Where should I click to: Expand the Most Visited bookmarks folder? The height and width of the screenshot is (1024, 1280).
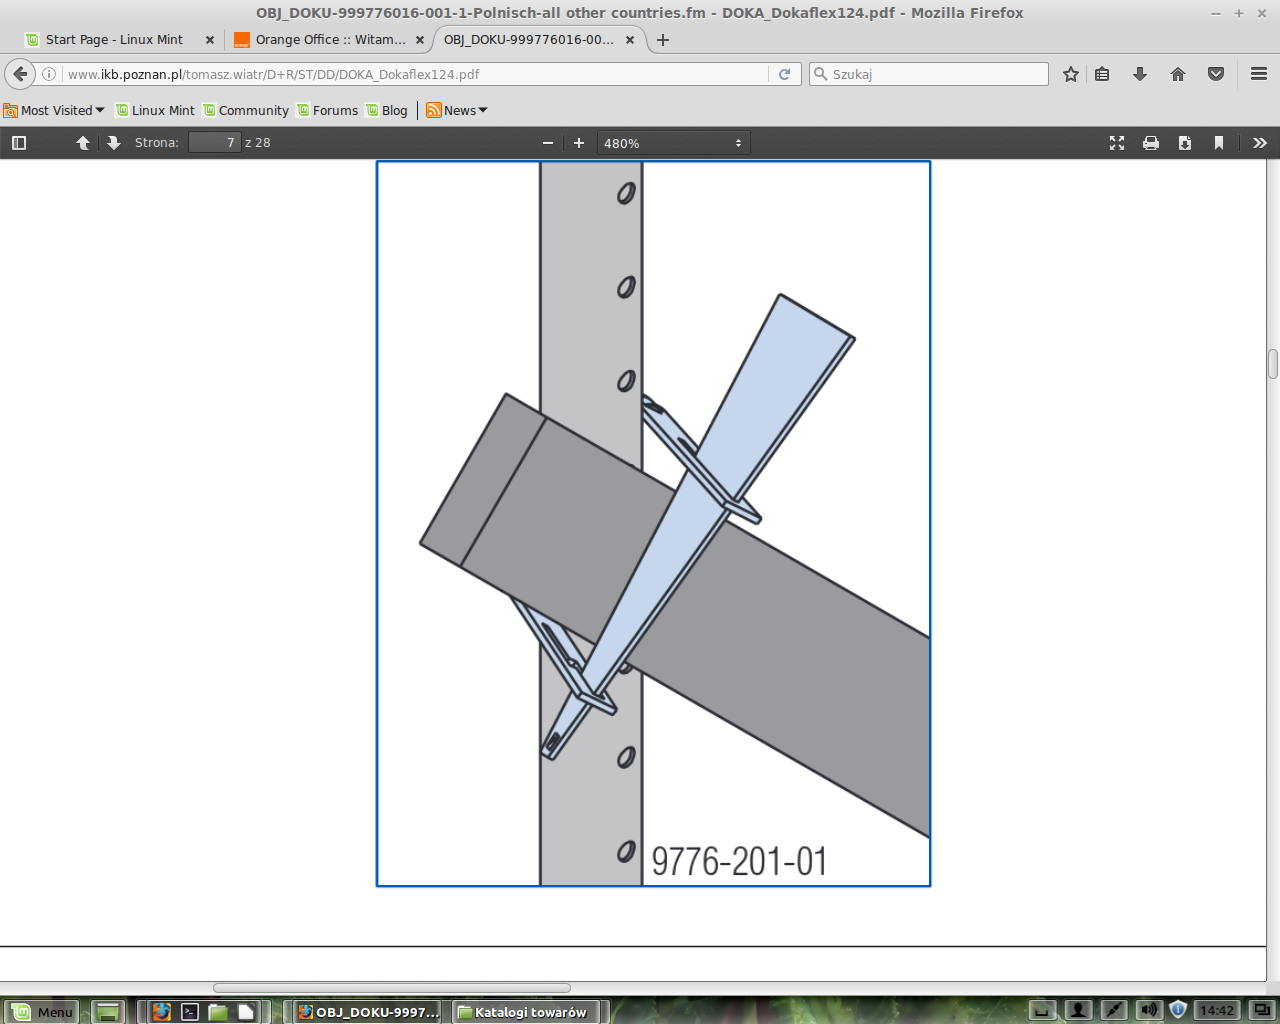(x=55, y=111)
